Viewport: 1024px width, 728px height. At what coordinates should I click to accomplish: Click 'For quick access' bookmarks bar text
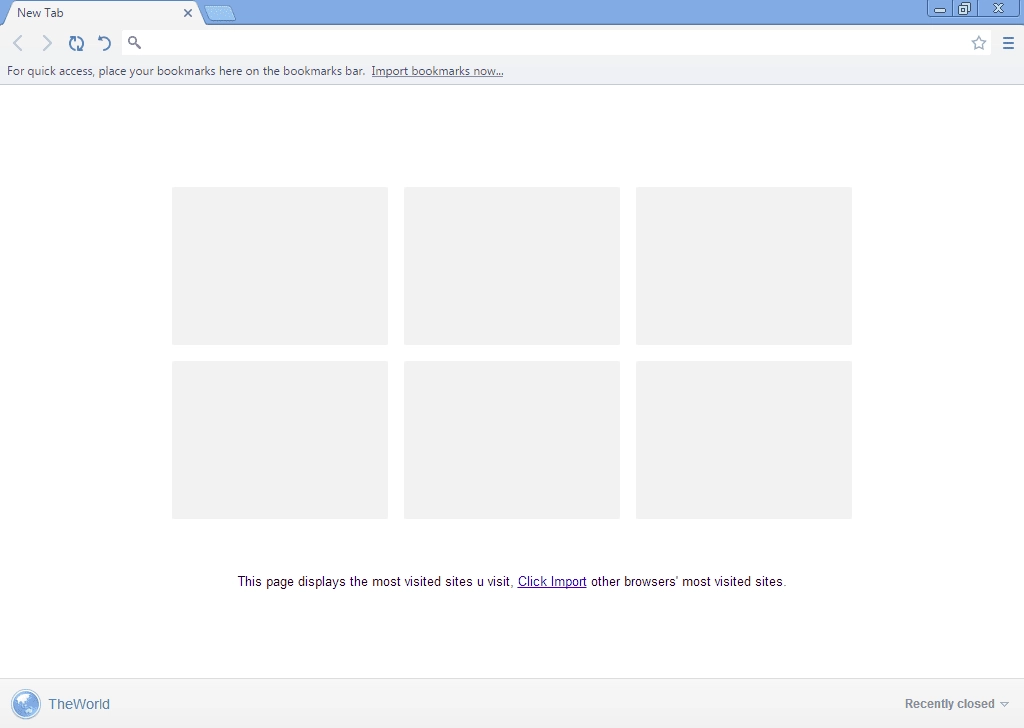coord(185,71)
